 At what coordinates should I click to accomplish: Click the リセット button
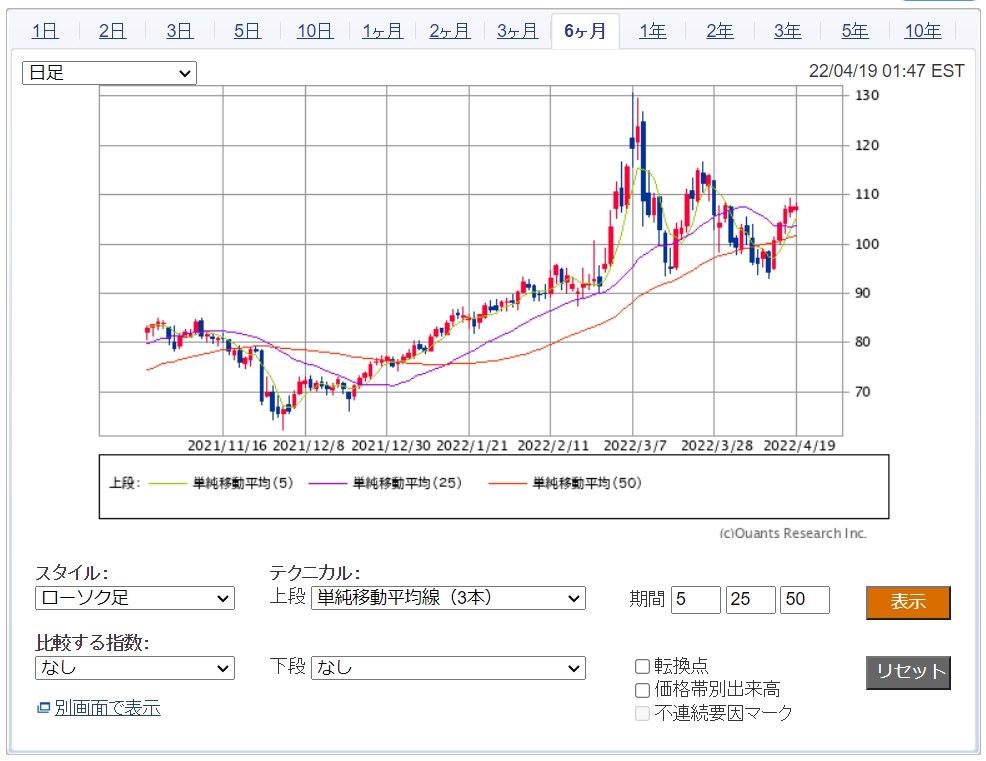click(908, 672)
